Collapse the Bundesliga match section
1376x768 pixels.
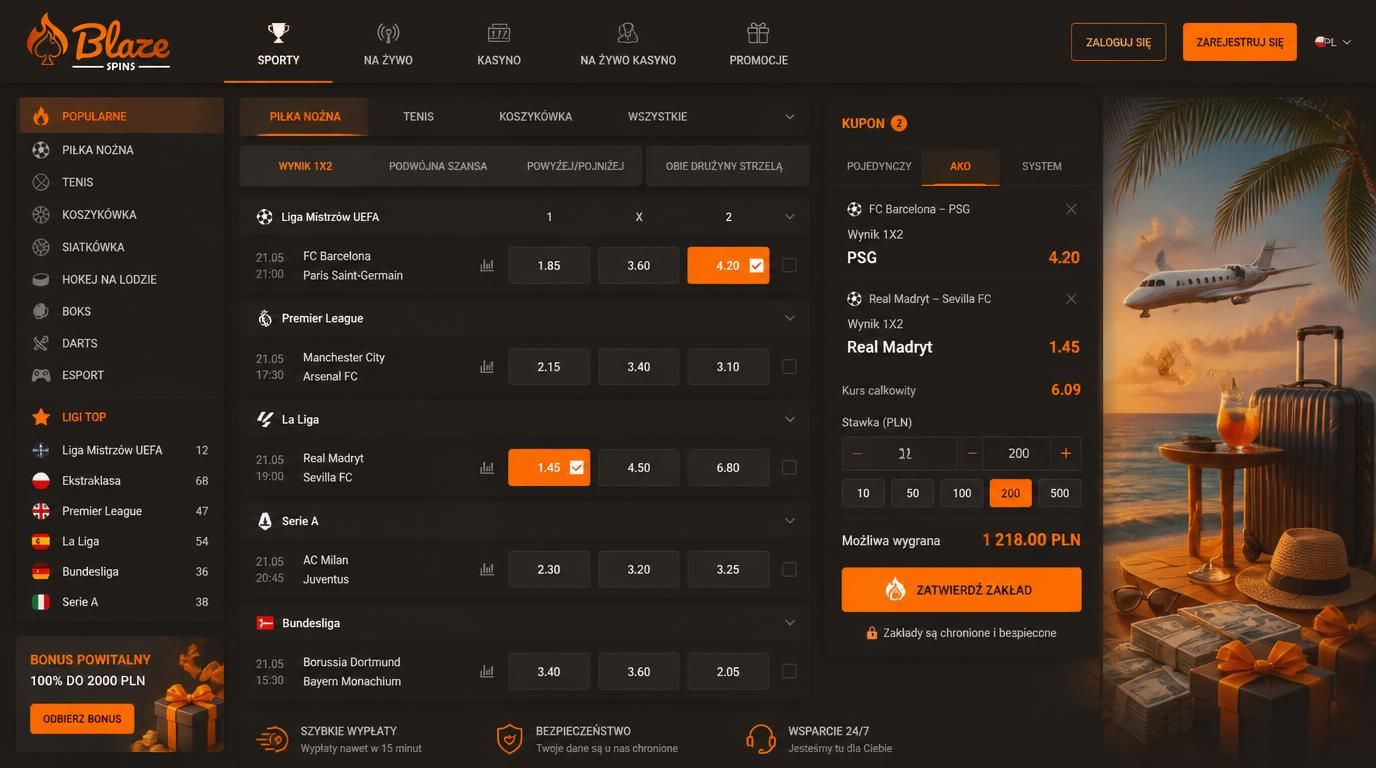pos(789,623)
